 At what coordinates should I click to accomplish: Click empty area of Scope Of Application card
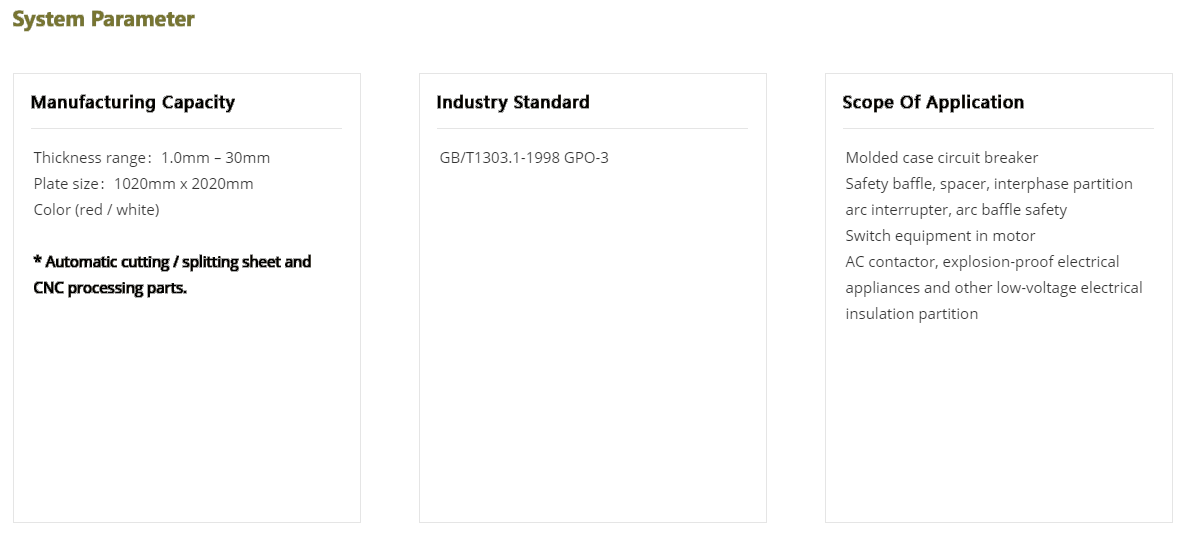(x=999, y=430)
